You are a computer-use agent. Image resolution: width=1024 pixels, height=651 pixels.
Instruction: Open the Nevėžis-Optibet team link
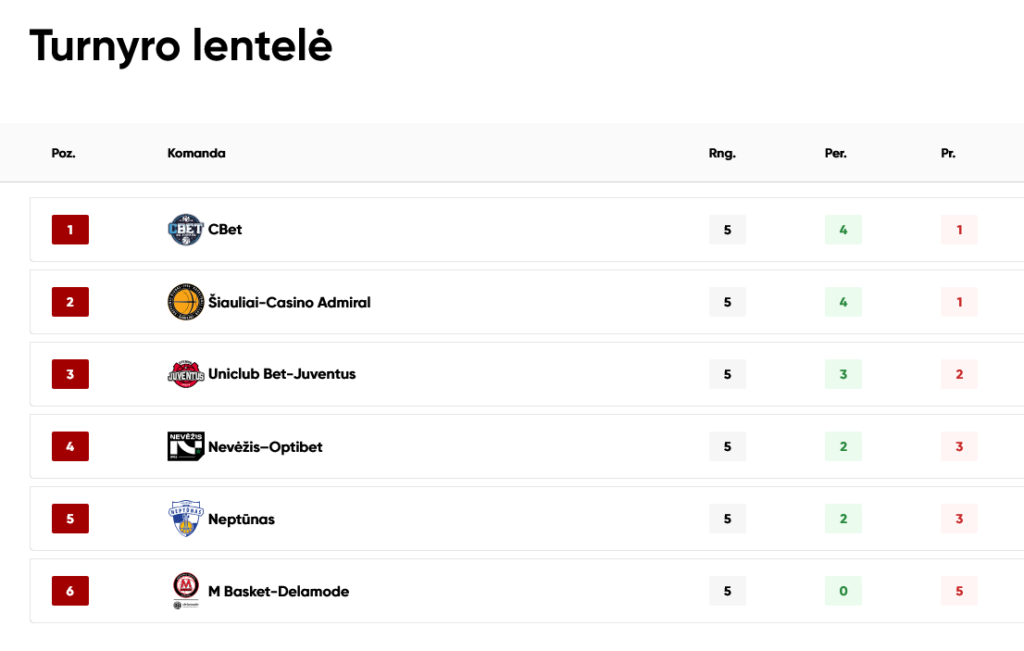pyautogui.click(x=265, y=447)
